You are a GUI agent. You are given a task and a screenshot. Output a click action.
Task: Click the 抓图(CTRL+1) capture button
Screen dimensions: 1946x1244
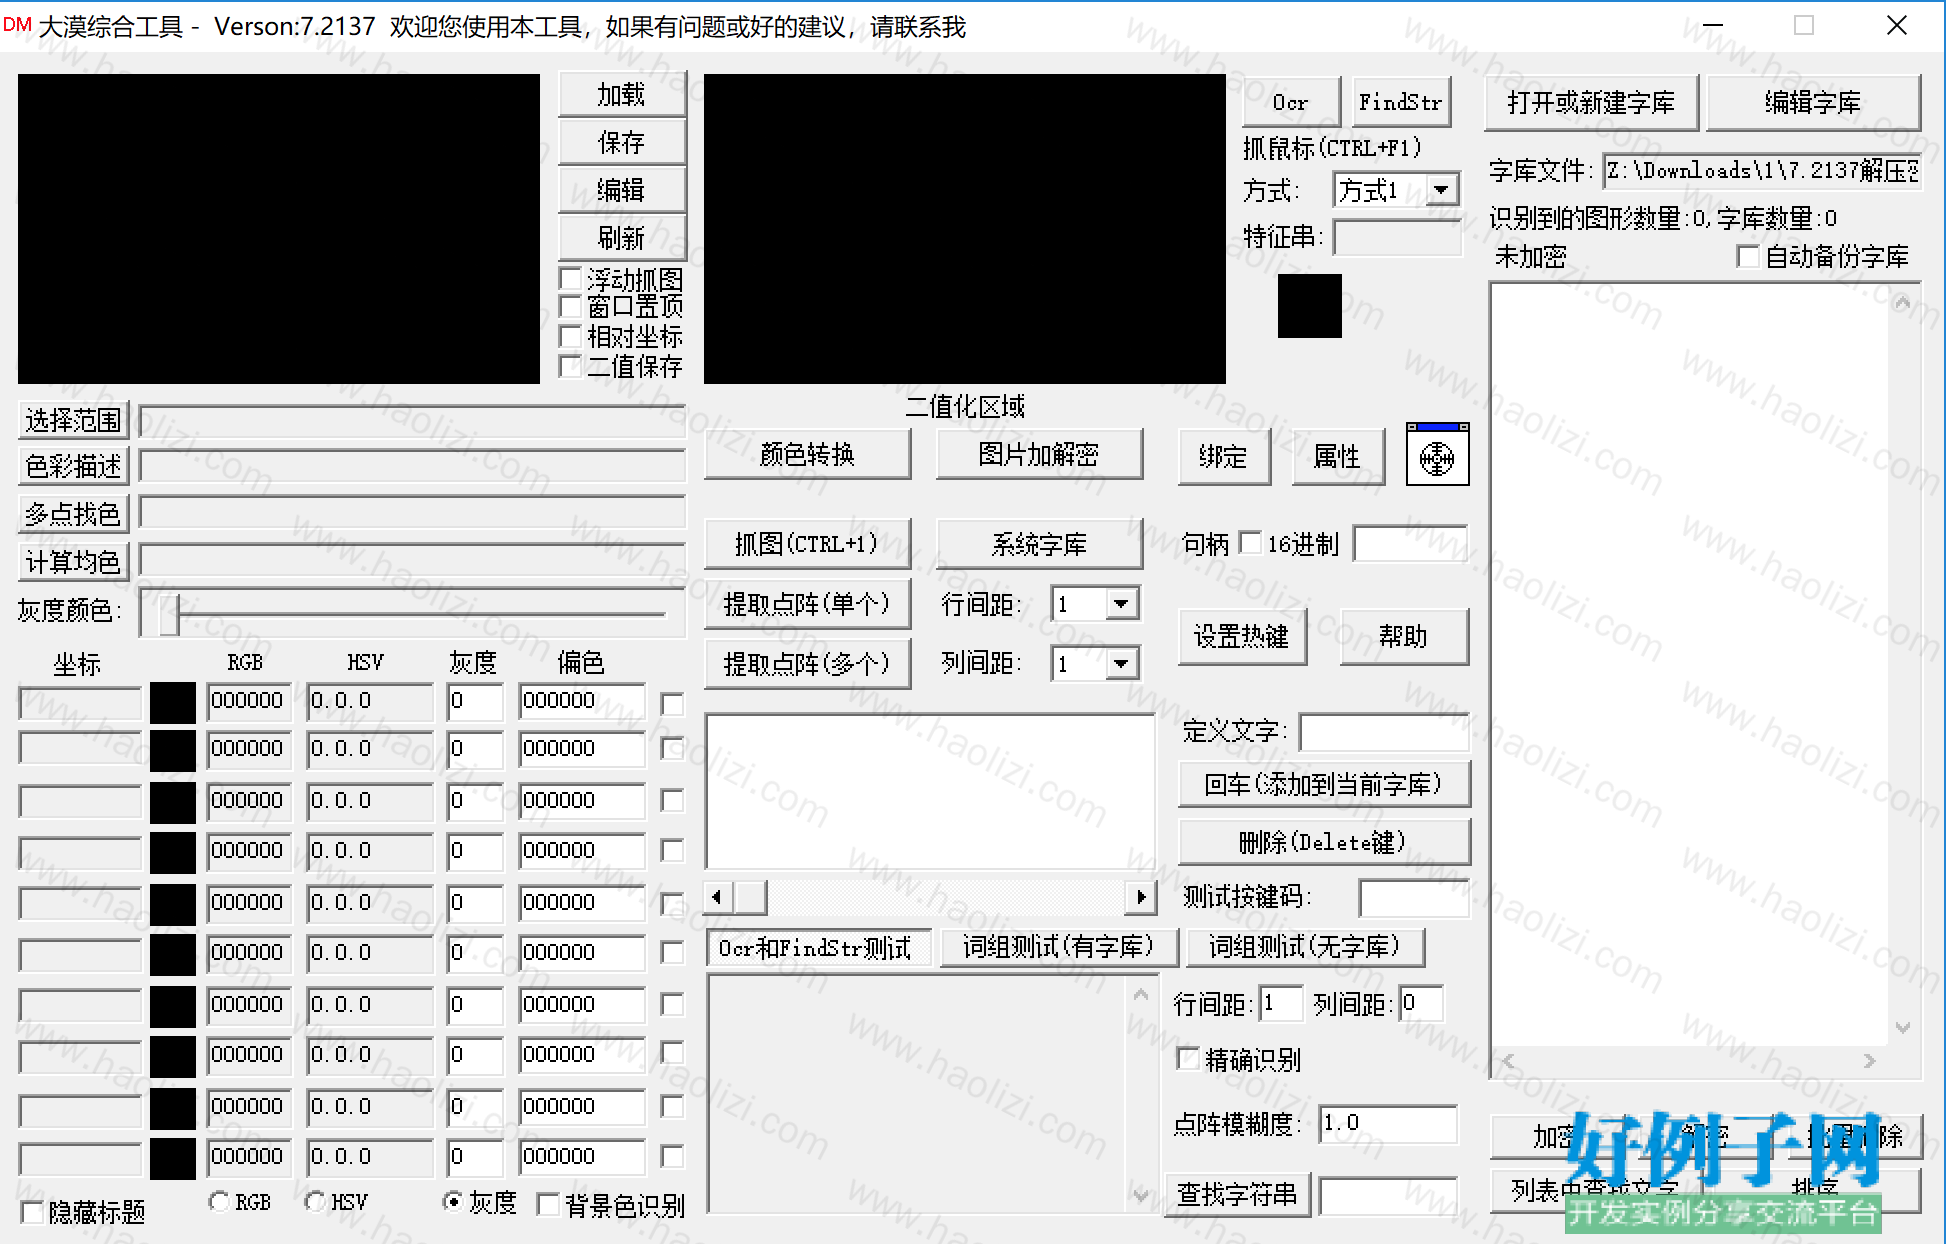(x=807, y=543)
